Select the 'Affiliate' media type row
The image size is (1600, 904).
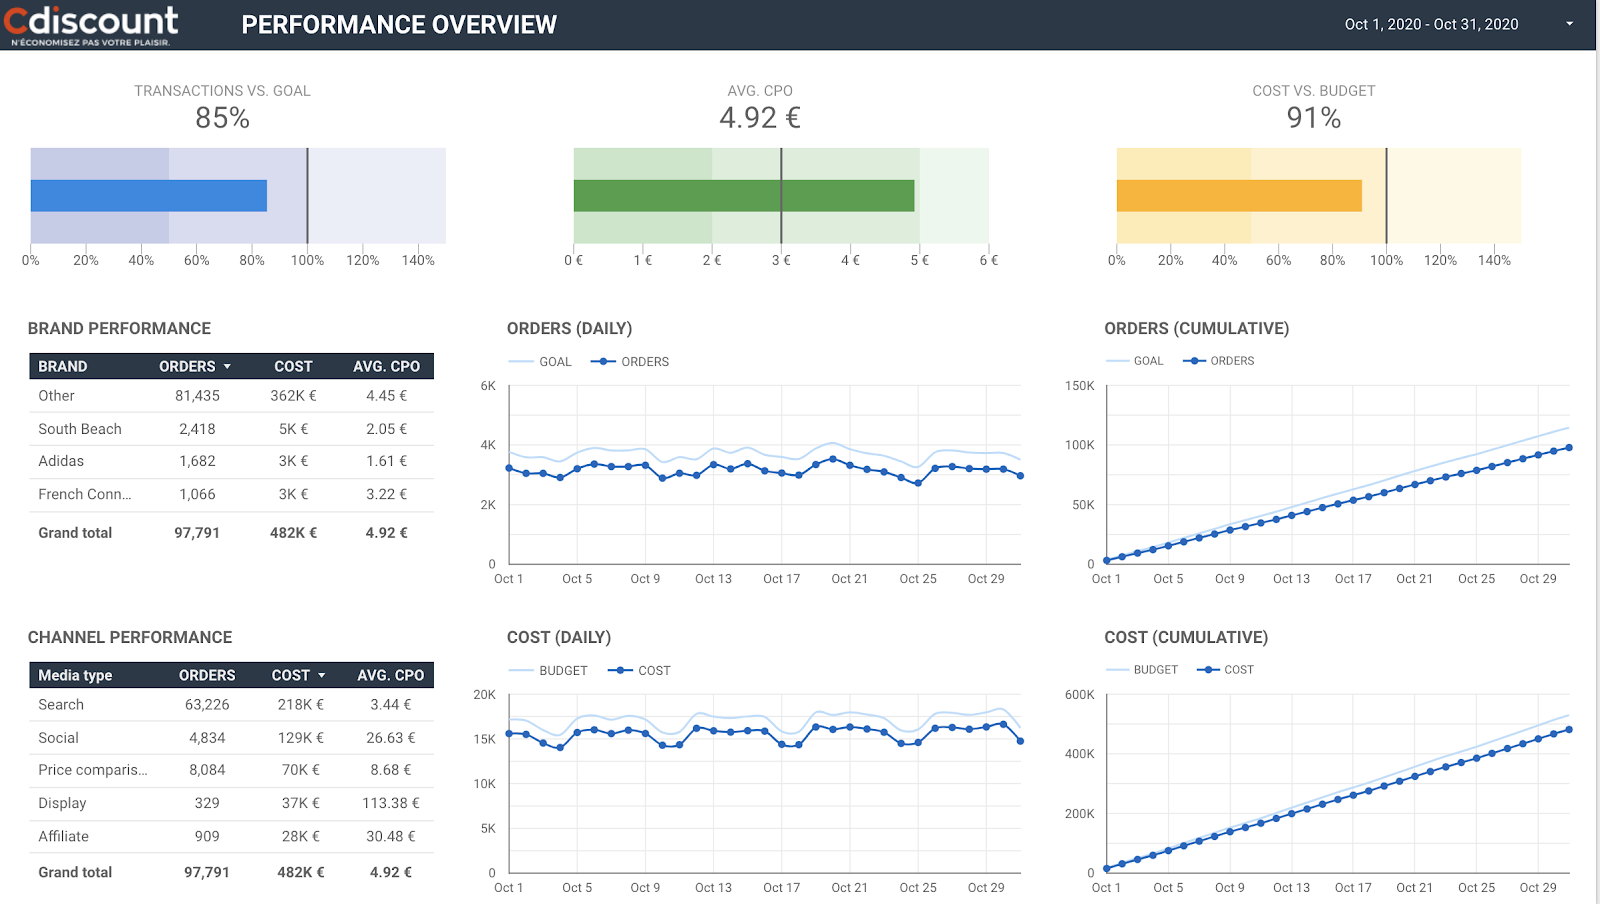coord(231,836)
